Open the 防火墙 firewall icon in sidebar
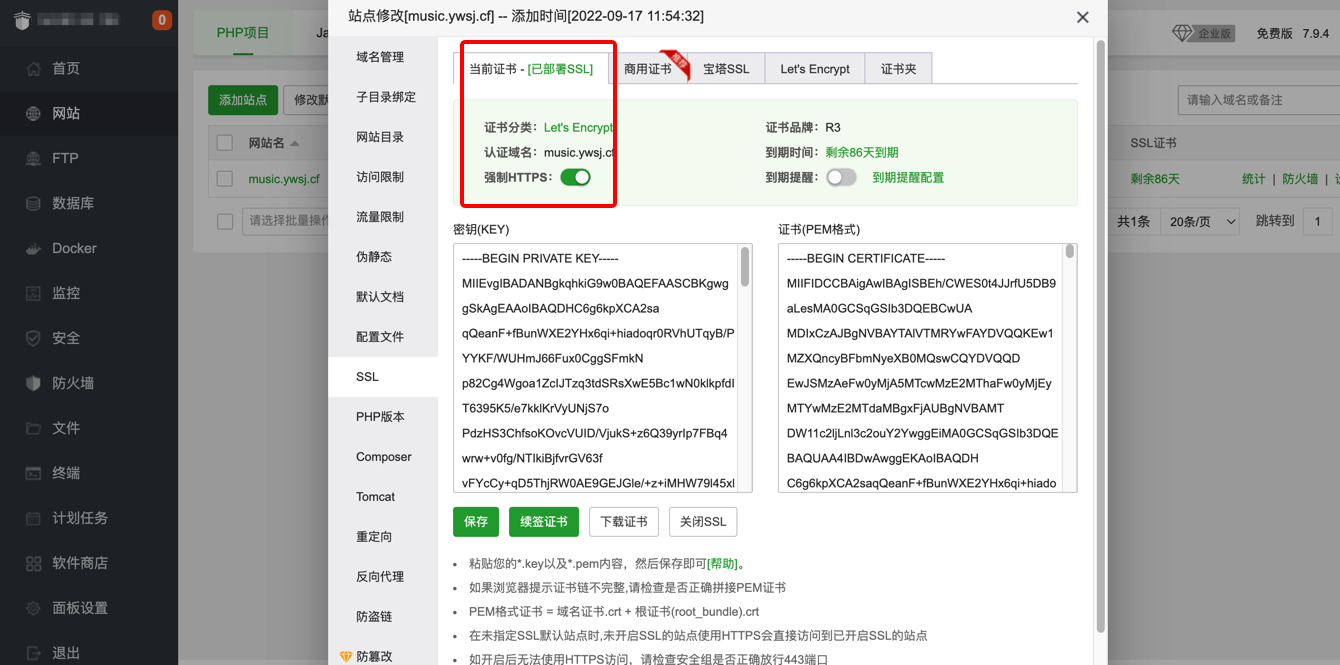This screenshot has width=1340, height=665. 33,384
